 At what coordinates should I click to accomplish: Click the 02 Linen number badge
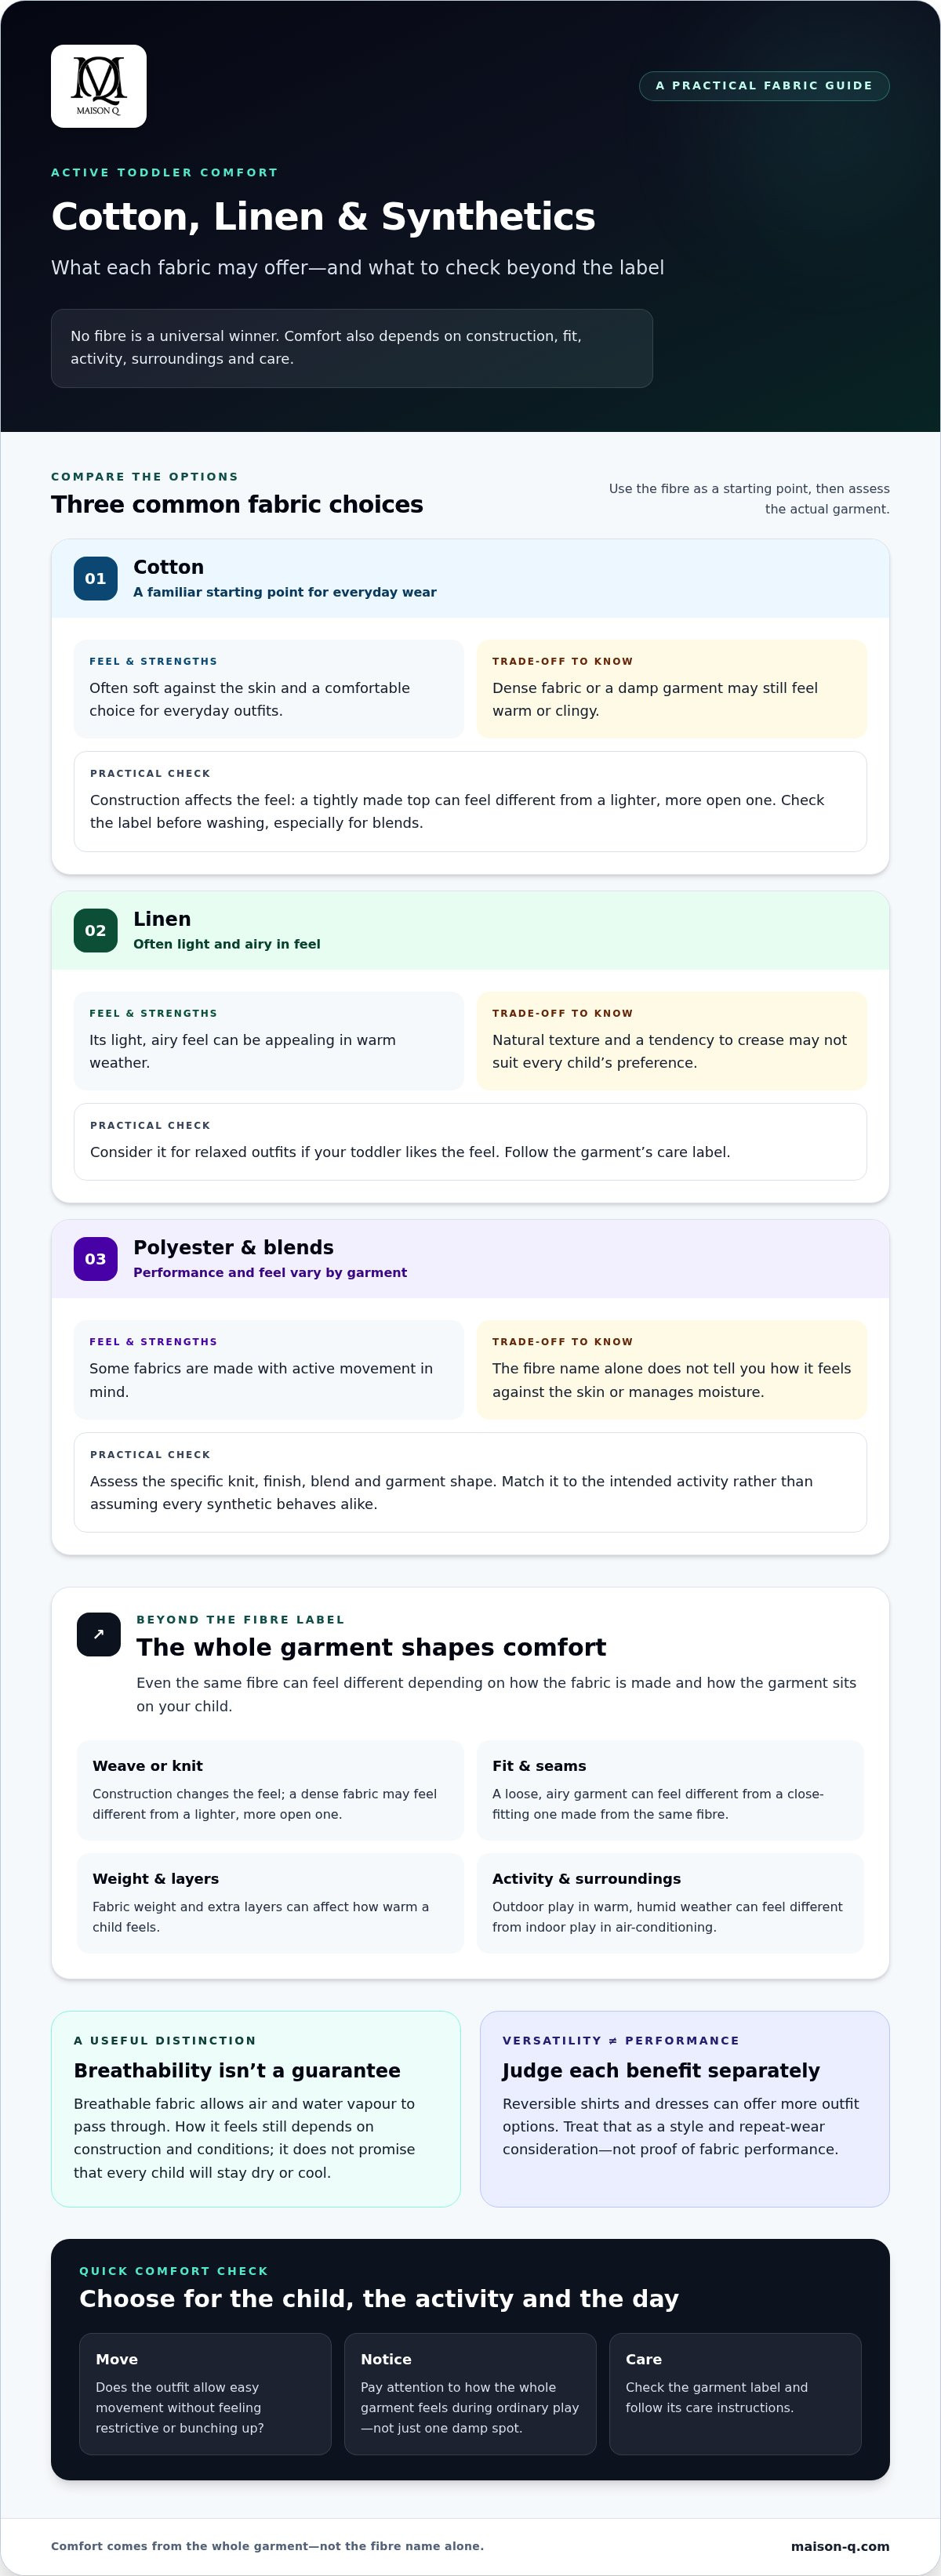(x=95, y=930)
